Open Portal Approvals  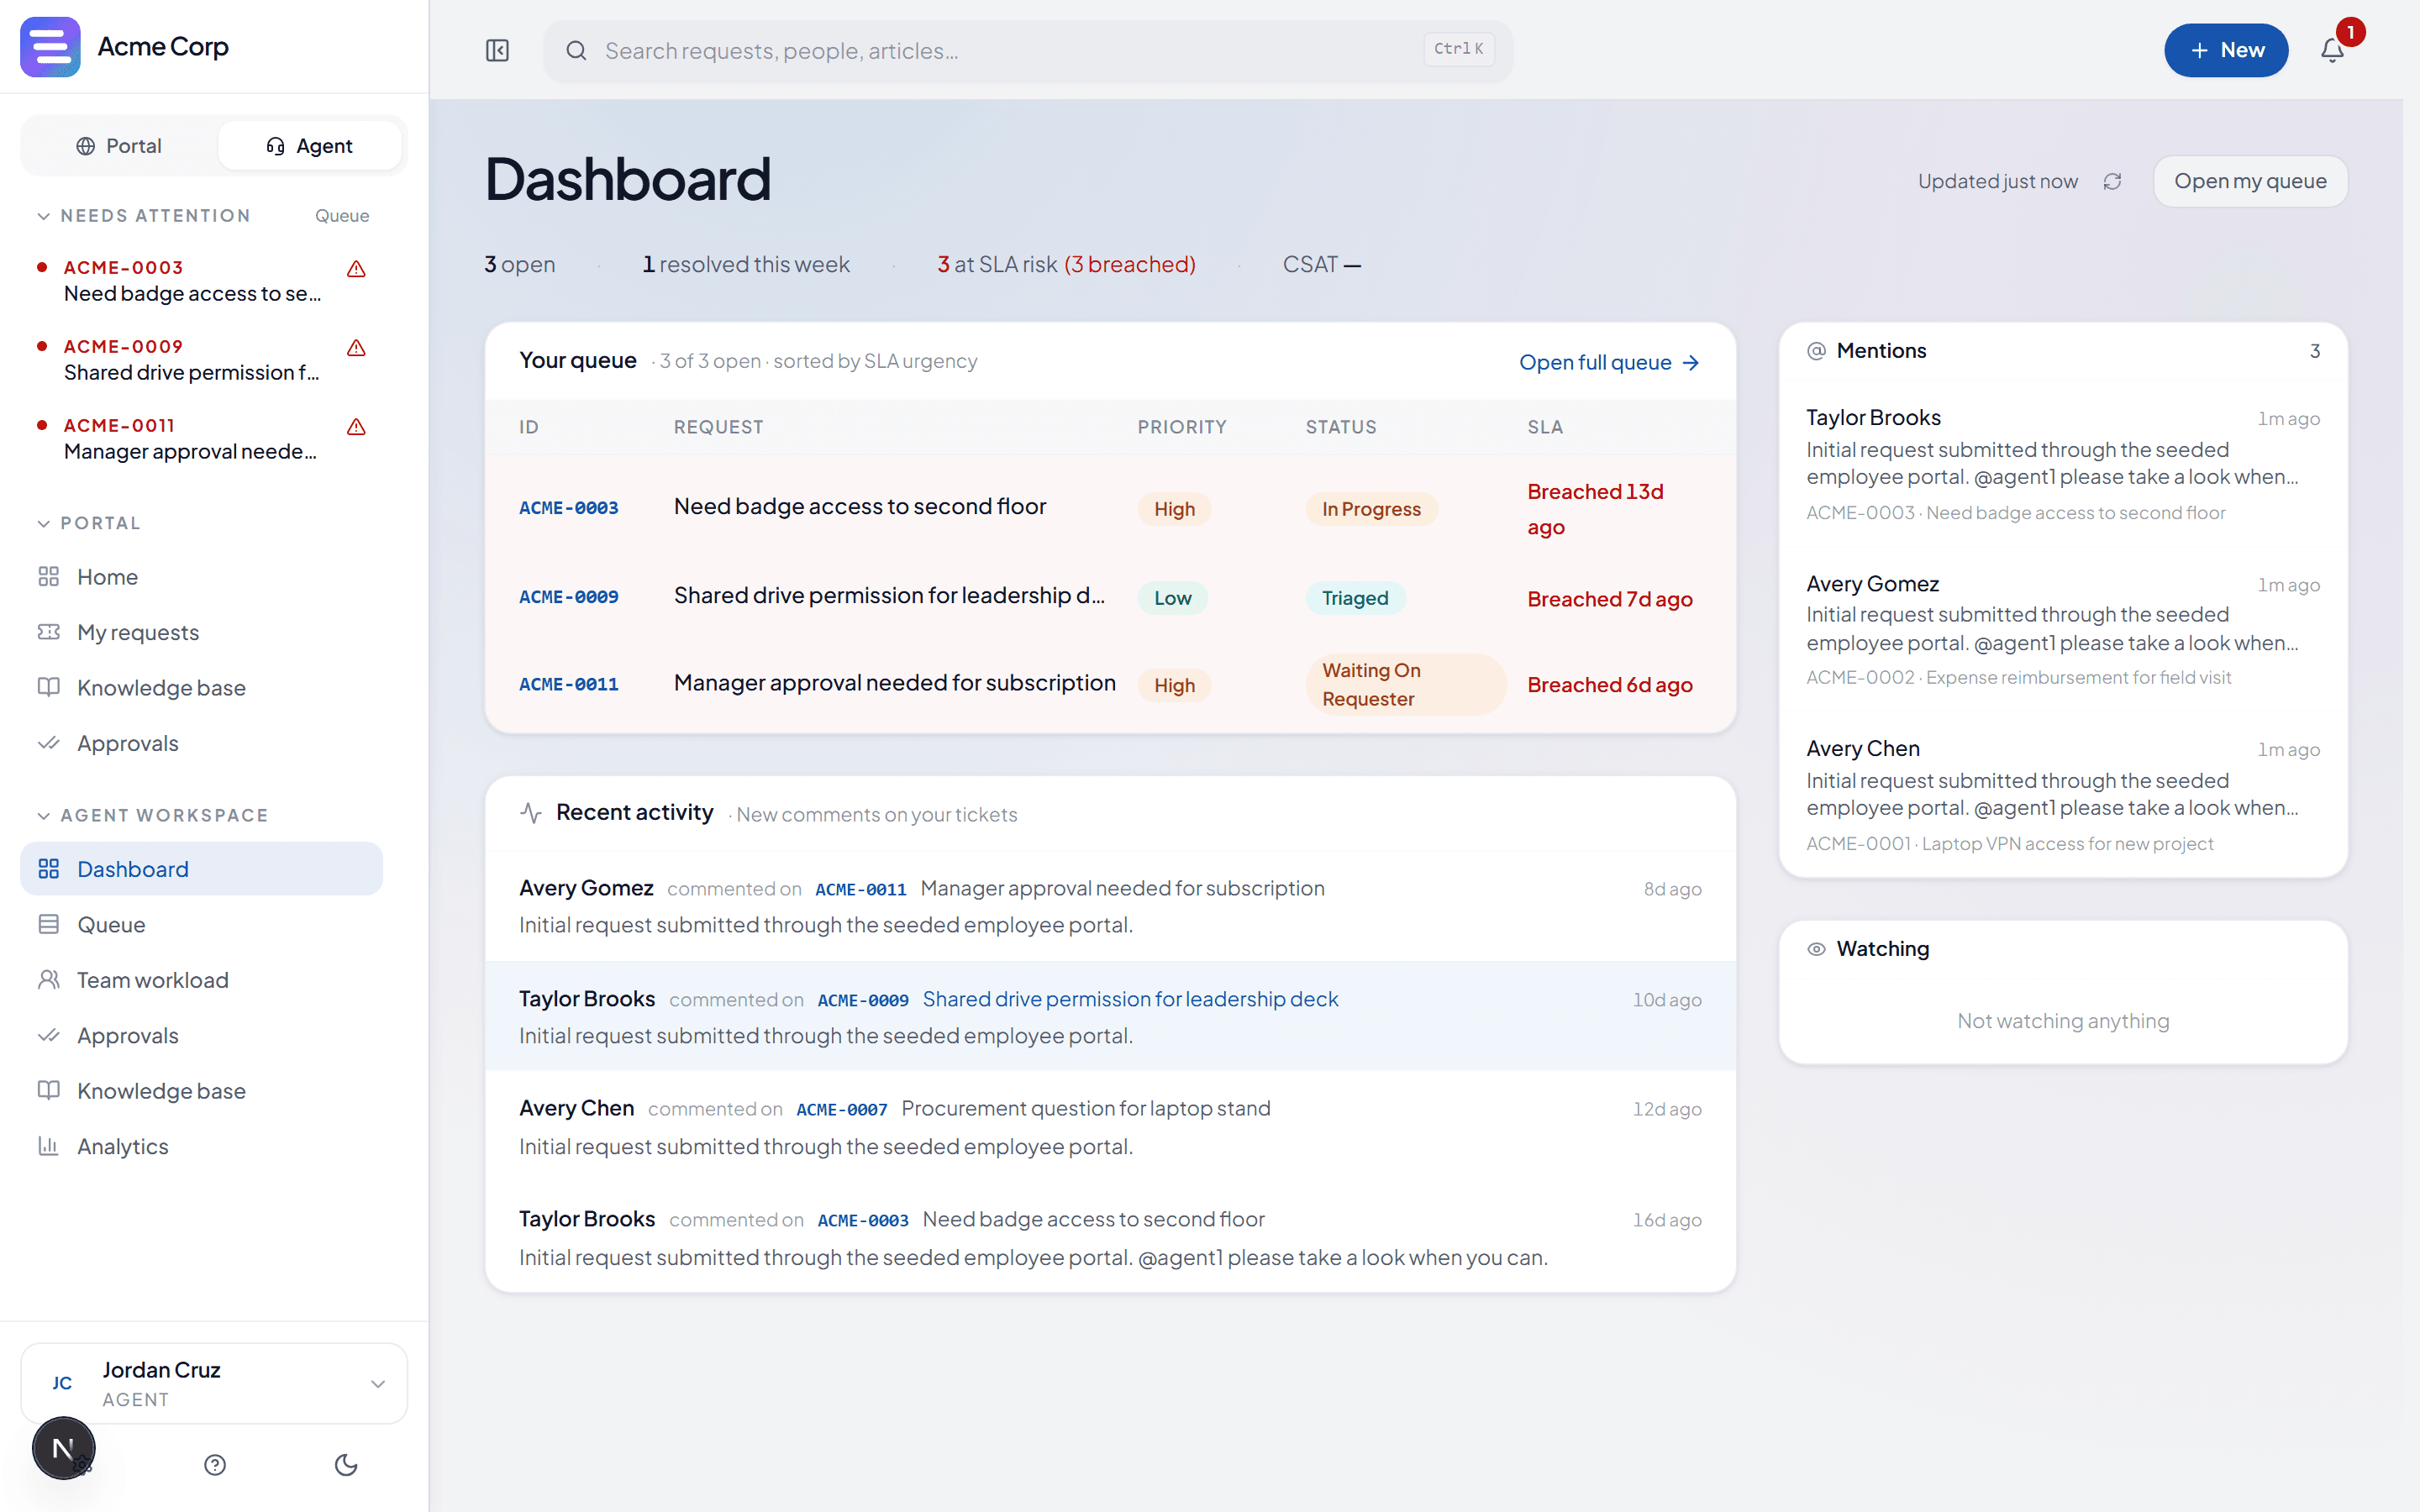pyautogui.click(x=201, y=743)
